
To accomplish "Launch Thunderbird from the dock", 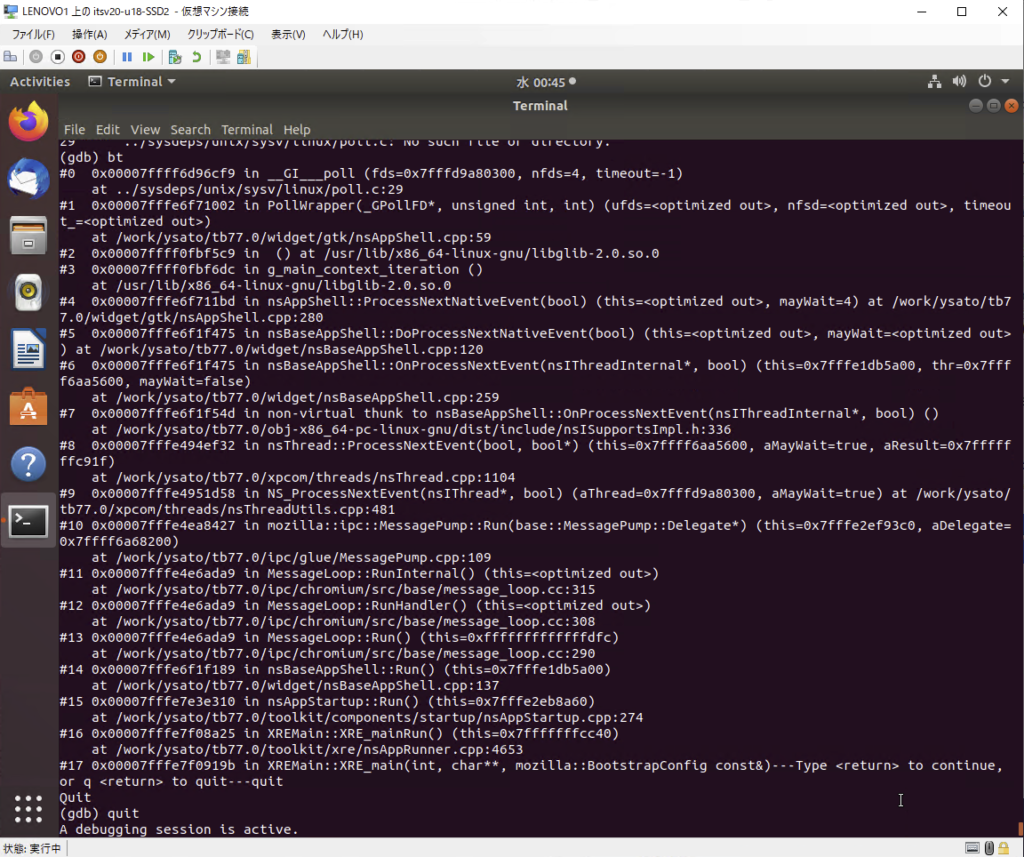I will [28, 179].
